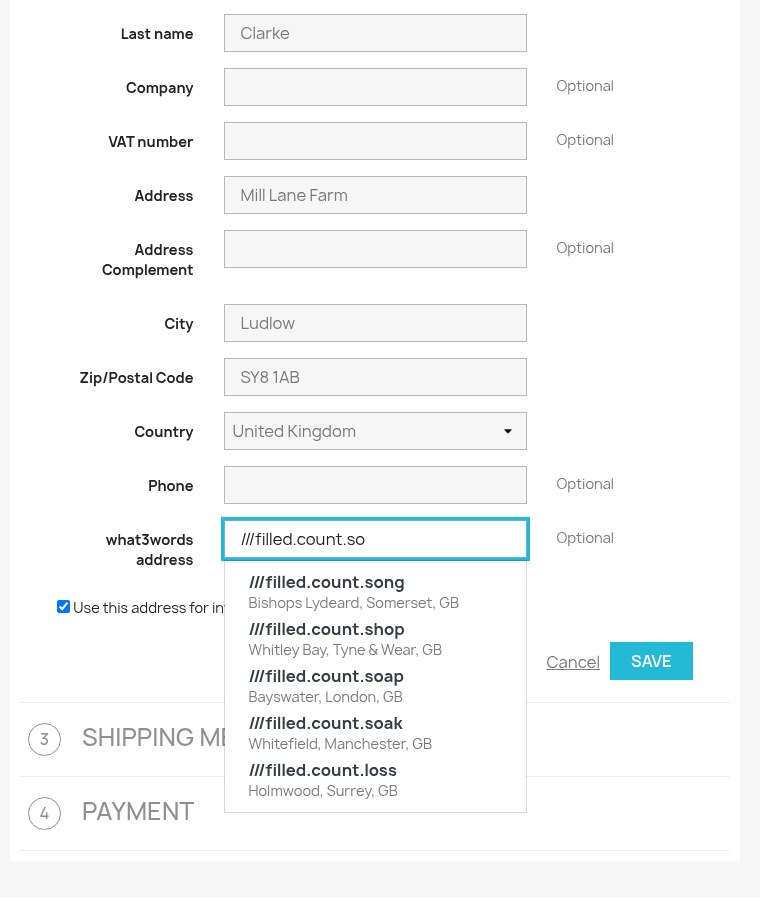The width and height of the screenshot is (760, 900).
Task: Select the ///filled.count.soak suggestion
Action: click(375, 734)
